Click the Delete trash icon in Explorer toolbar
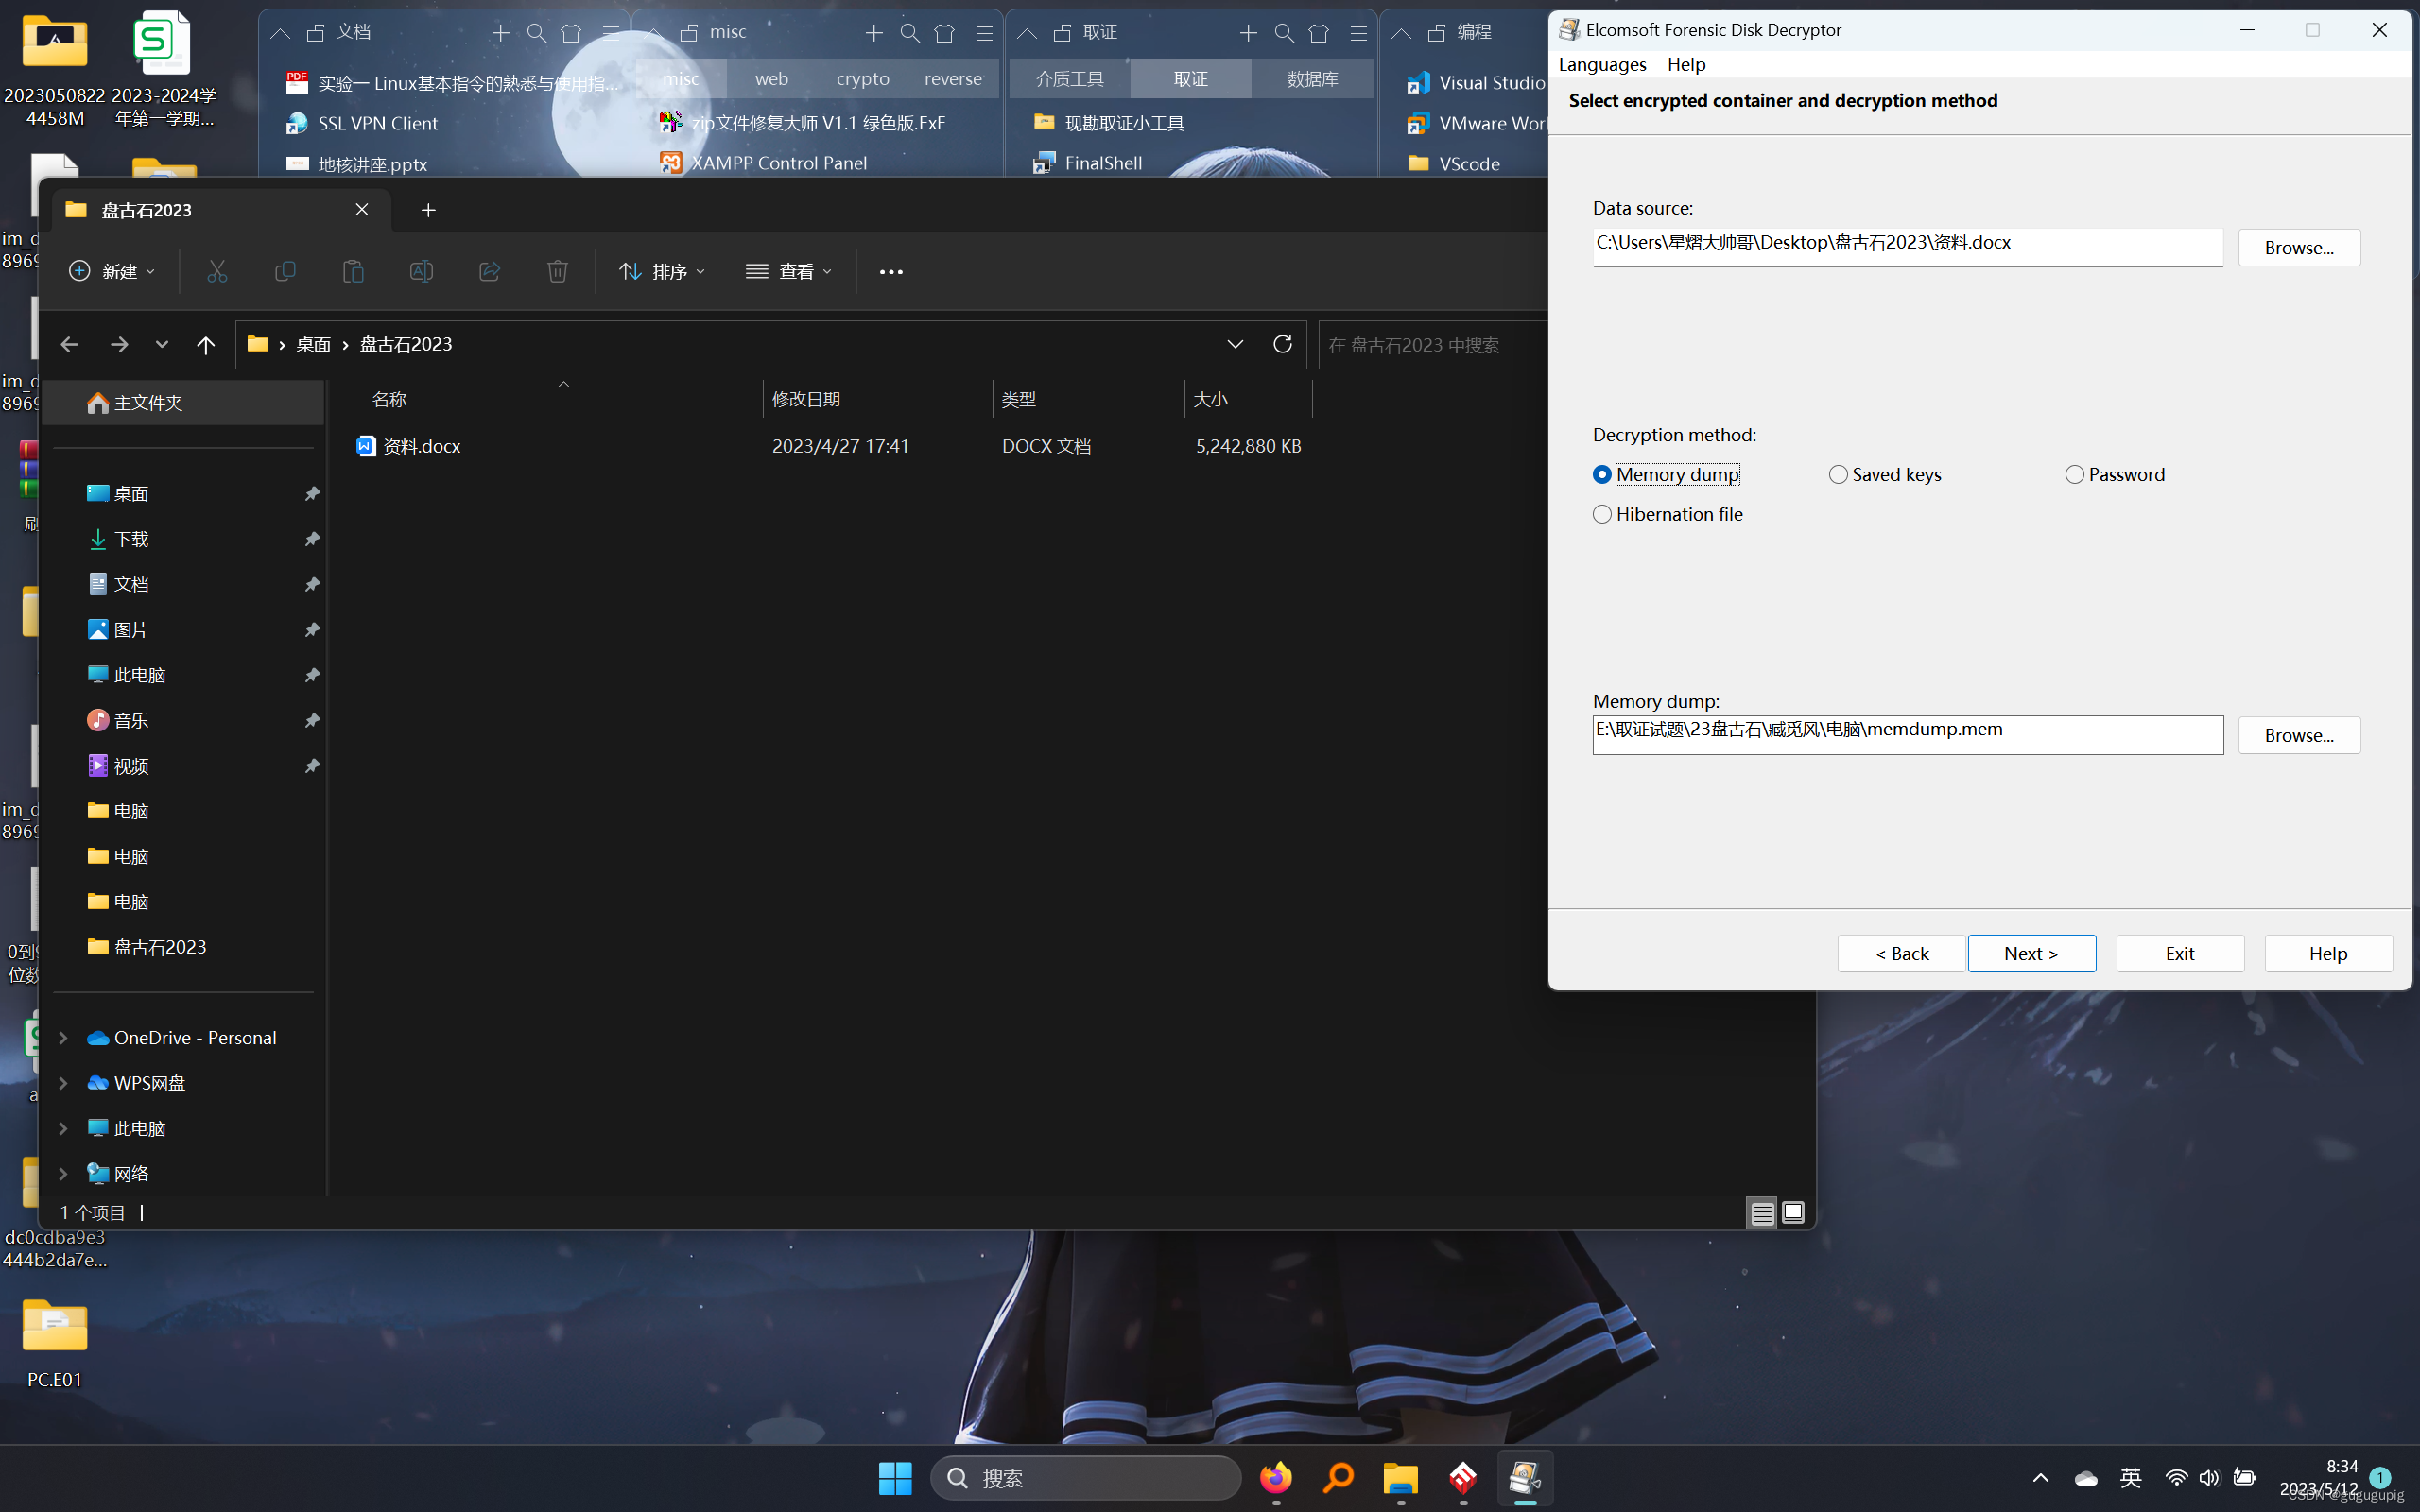Screen dimensions: 2420x1512 (557, 271)
